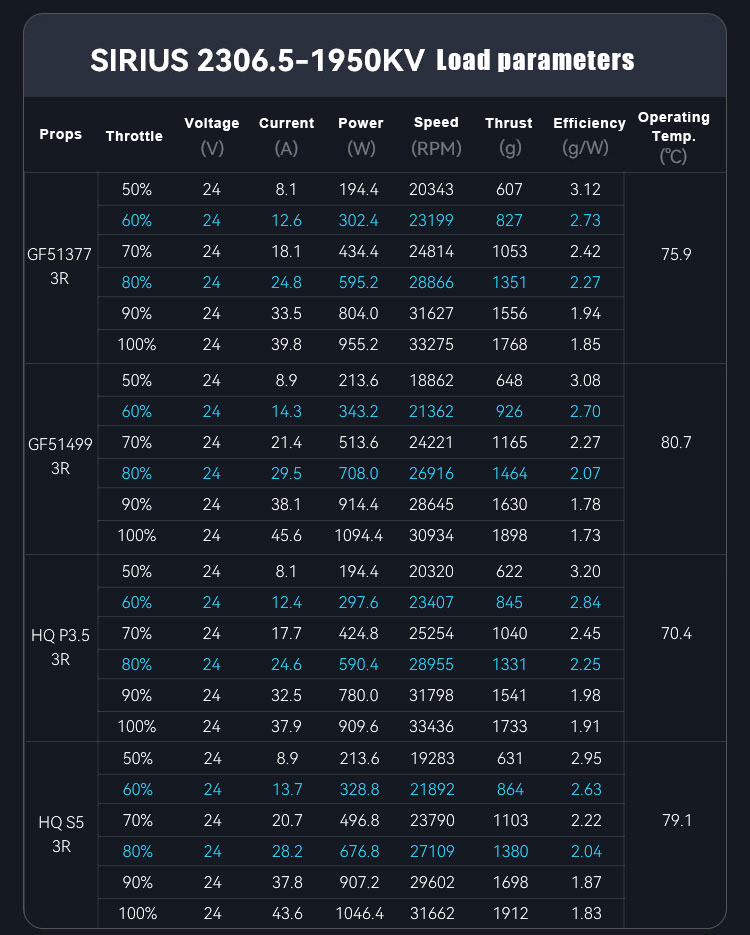Click the Thrust (g) column header
Screen dimensions: 750x935
coord(509,135)
